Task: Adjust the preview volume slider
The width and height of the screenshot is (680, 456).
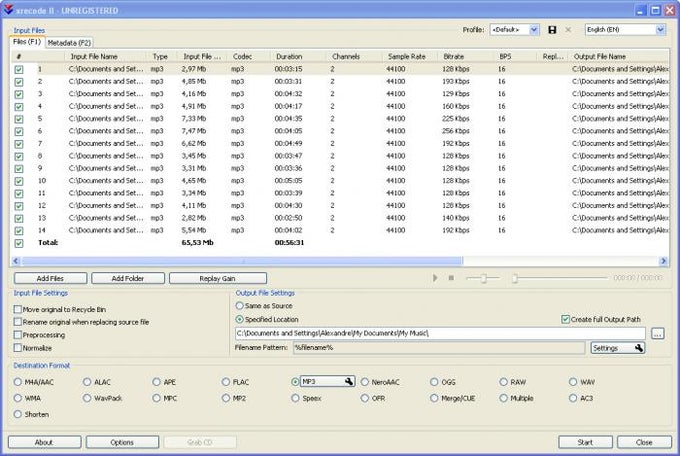Action: coord(483,278)
